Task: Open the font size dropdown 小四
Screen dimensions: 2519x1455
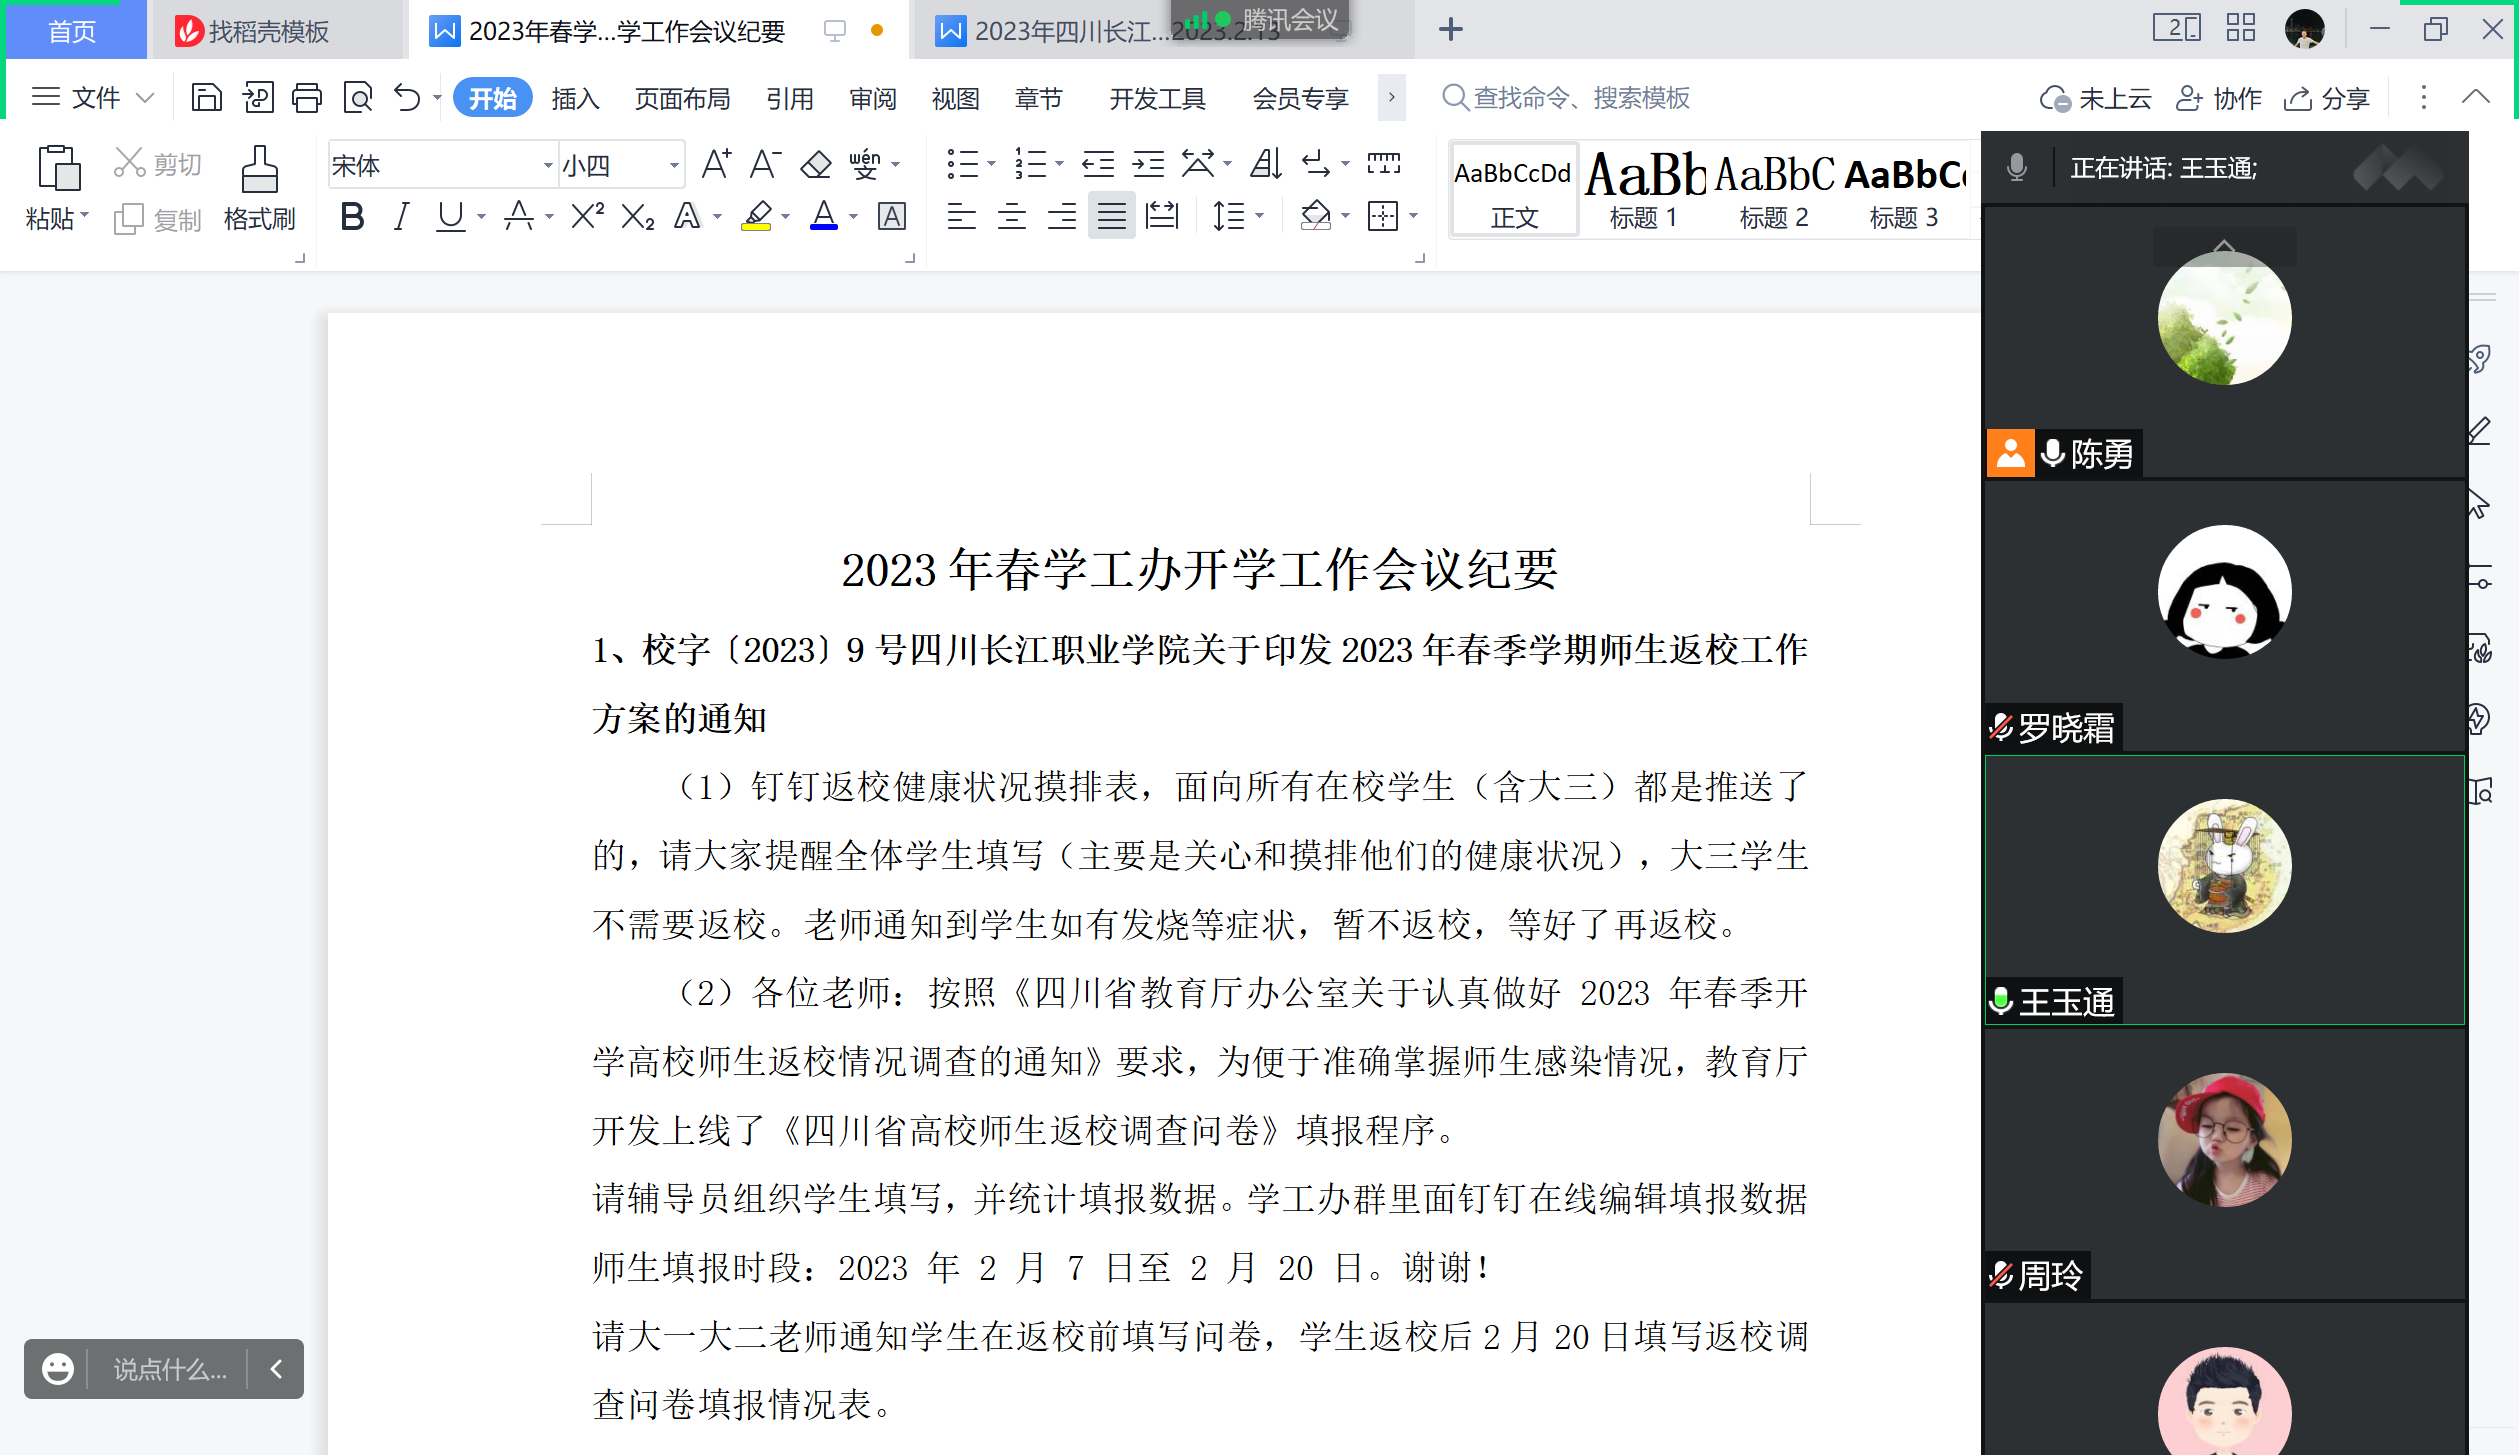Action: coord(674,166)
